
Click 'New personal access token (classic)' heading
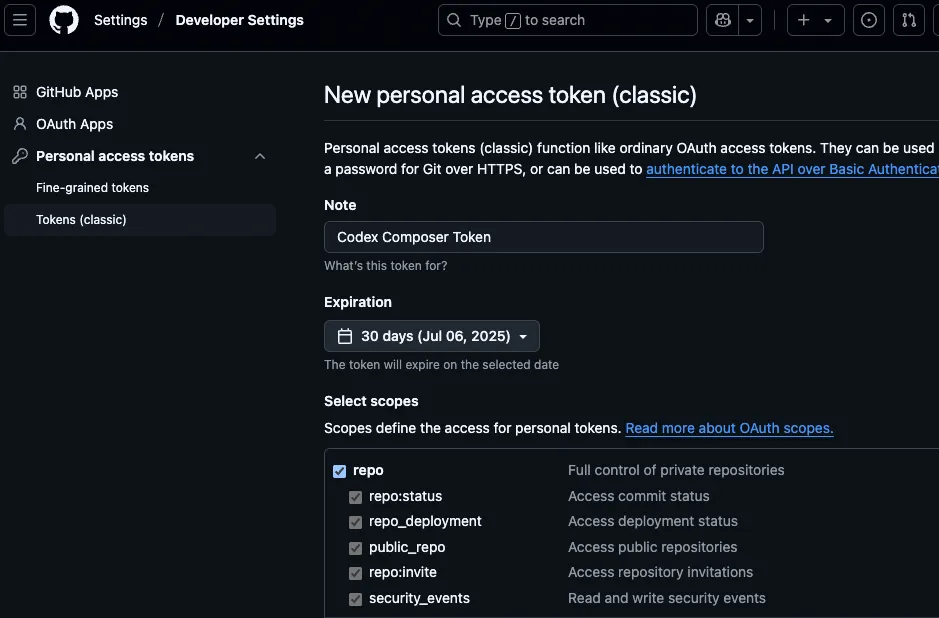tap(510, 95)
